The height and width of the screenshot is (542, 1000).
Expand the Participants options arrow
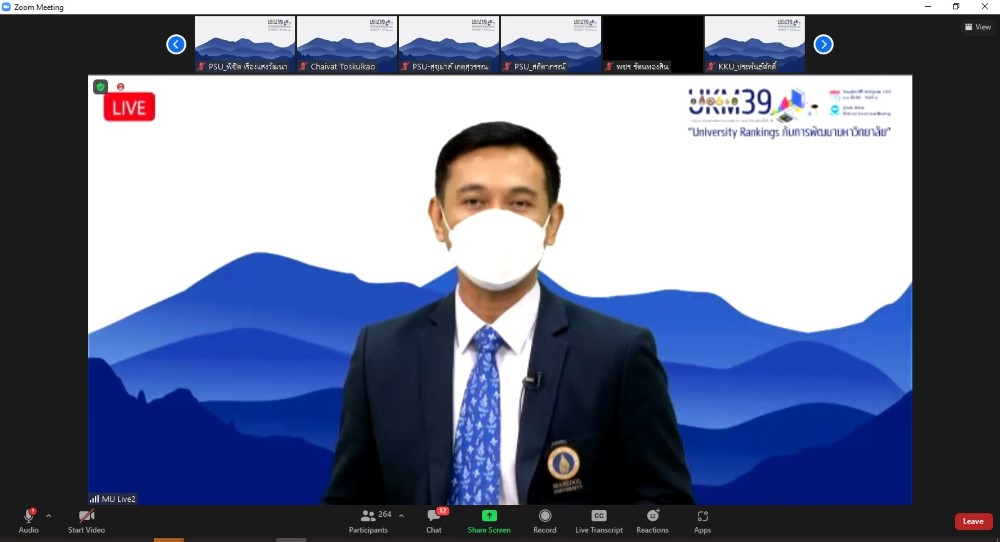click(x=401, y=516)
